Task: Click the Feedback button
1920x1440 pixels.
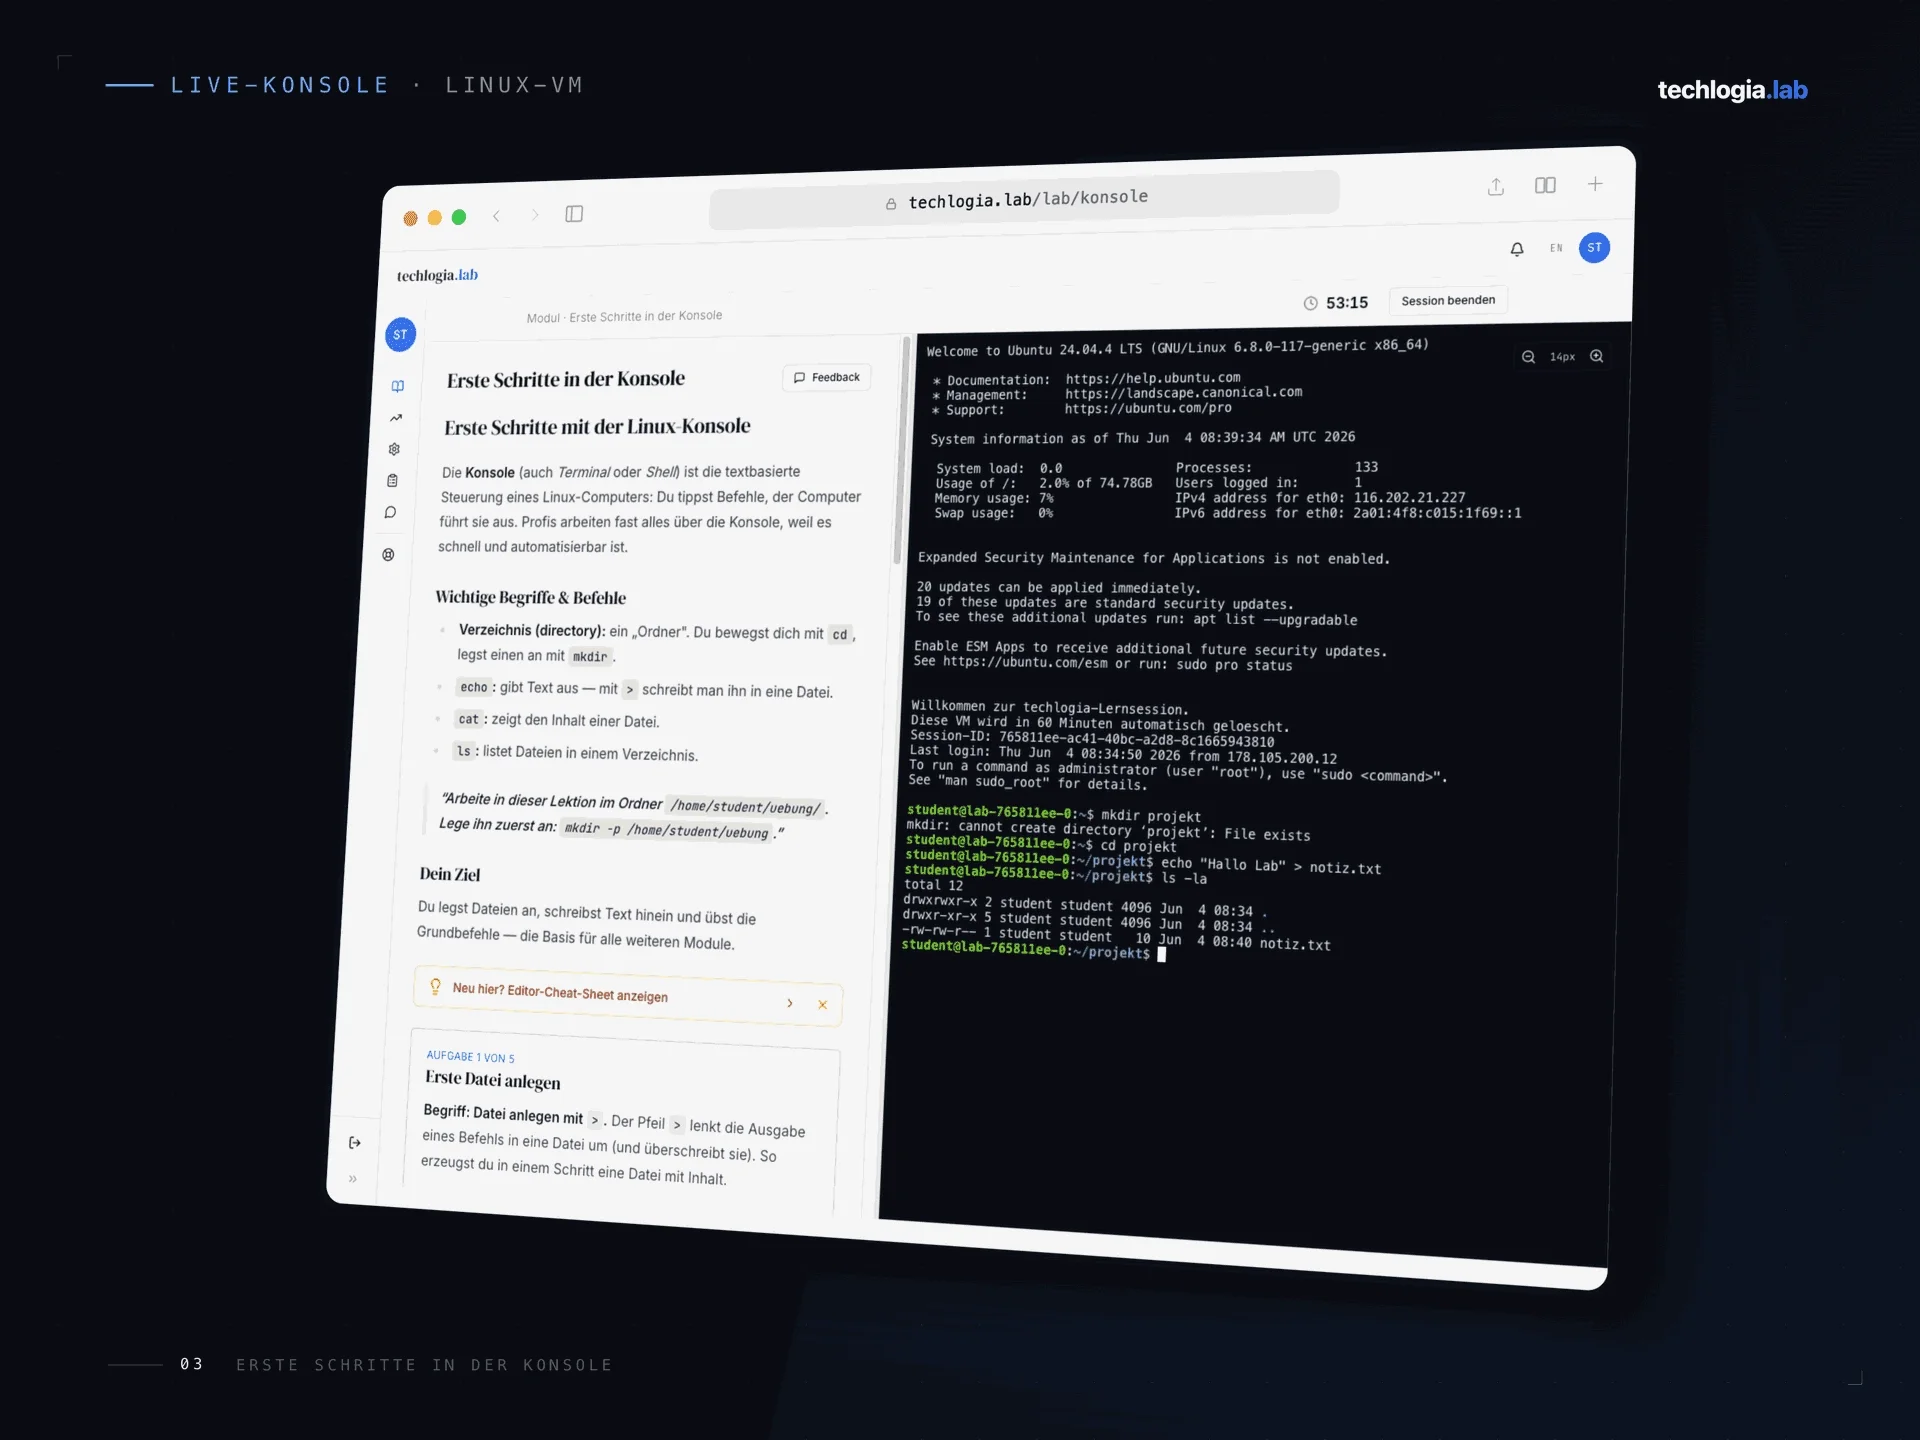Action: (827, 377)
